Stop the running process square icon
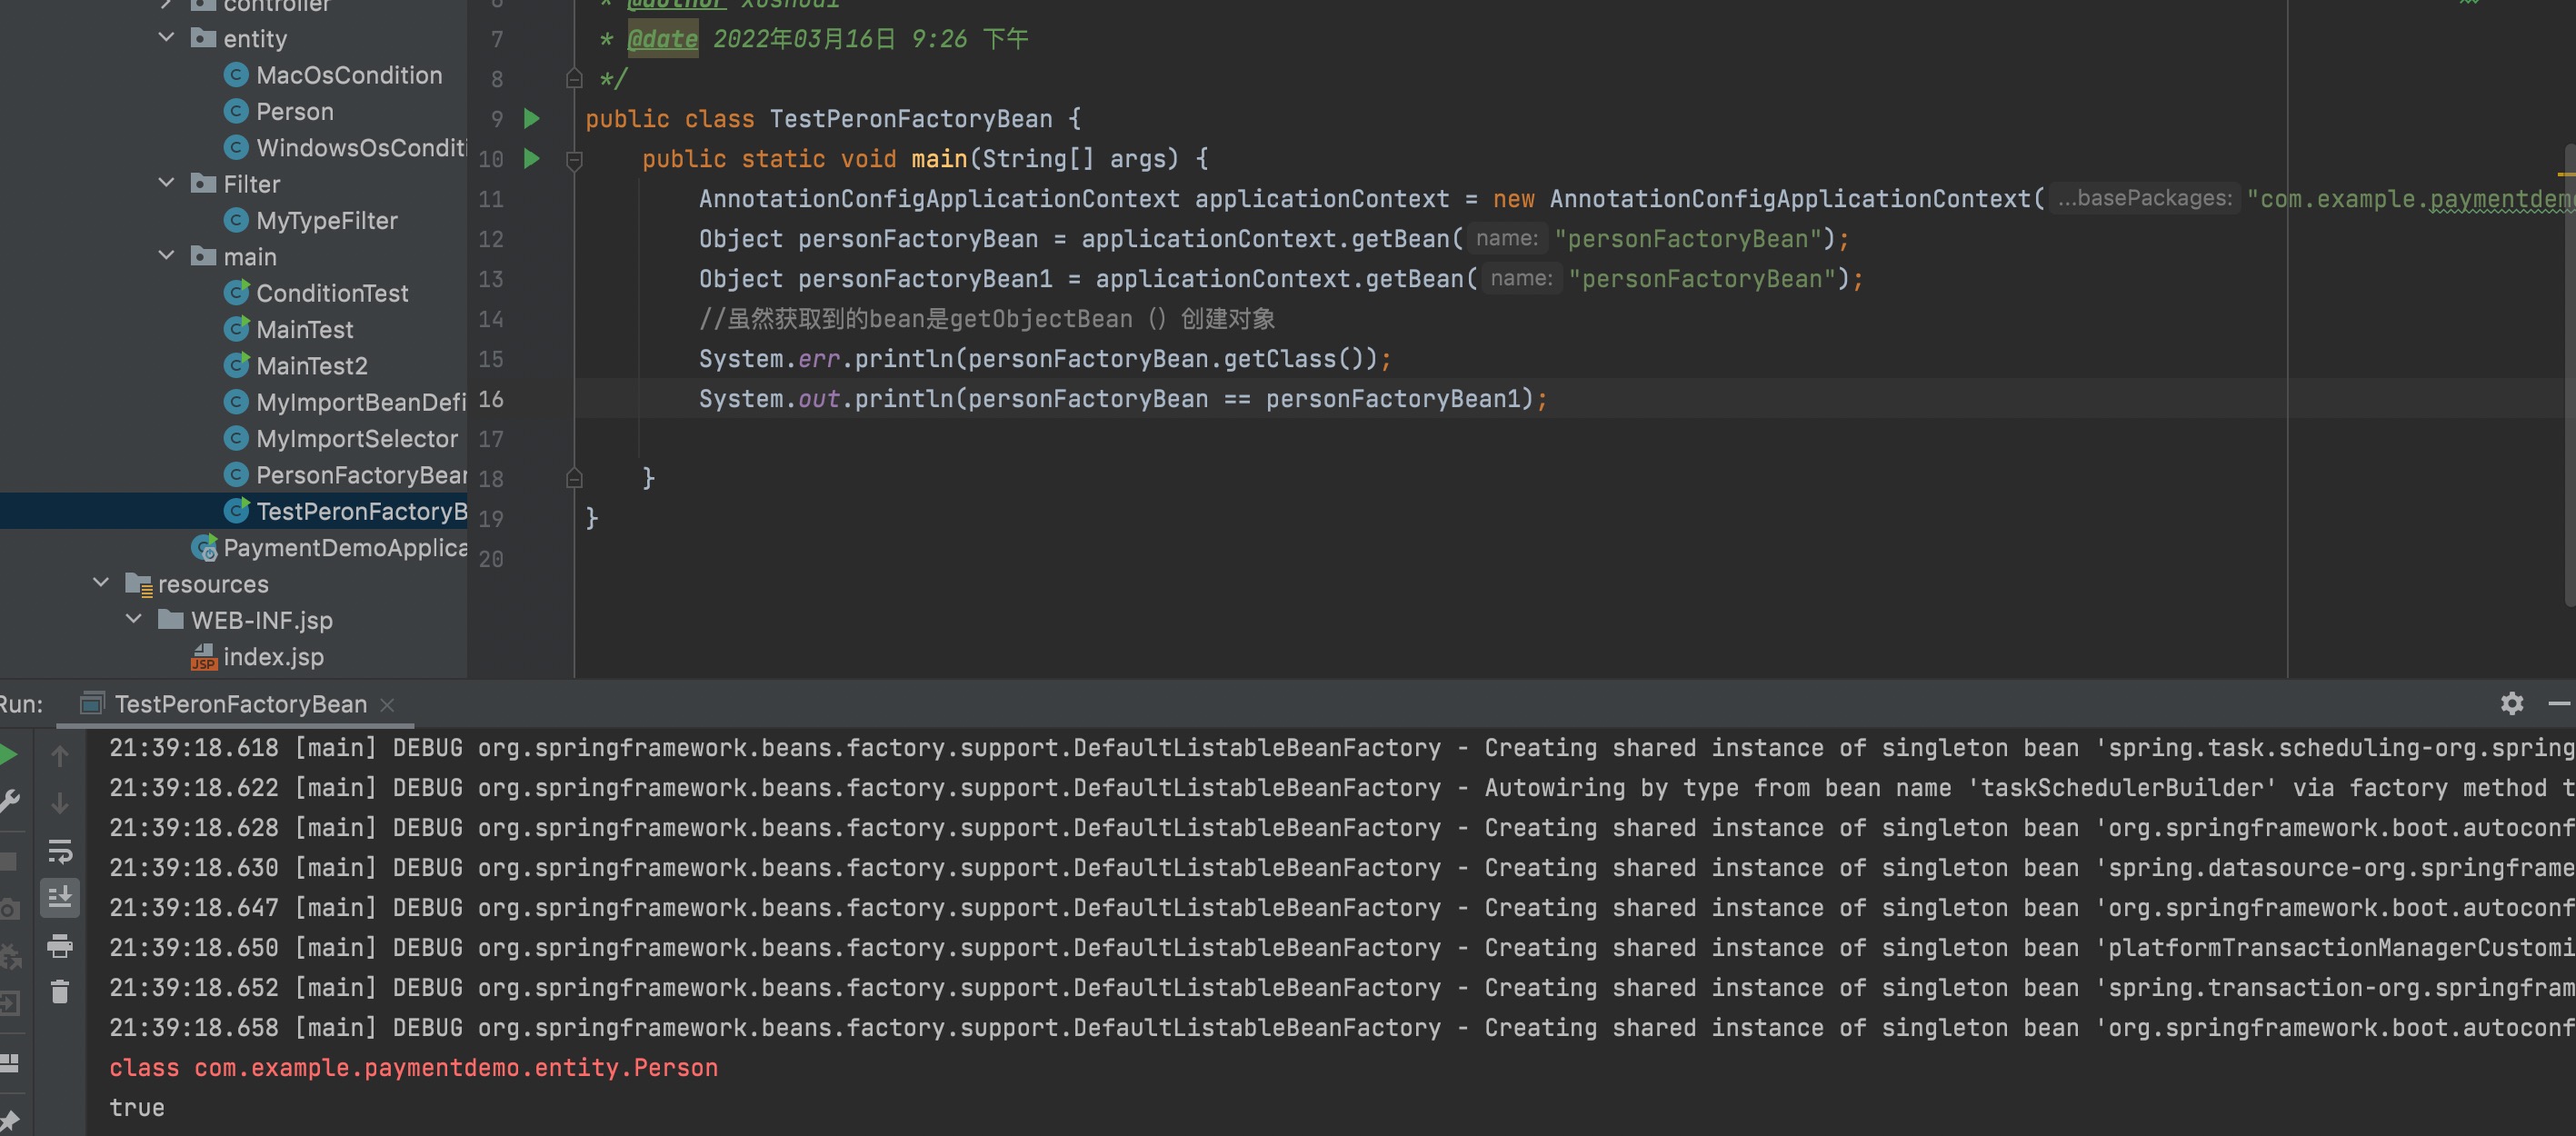The width and height of the screenshot is (2576, 1136). coord(8,861)
